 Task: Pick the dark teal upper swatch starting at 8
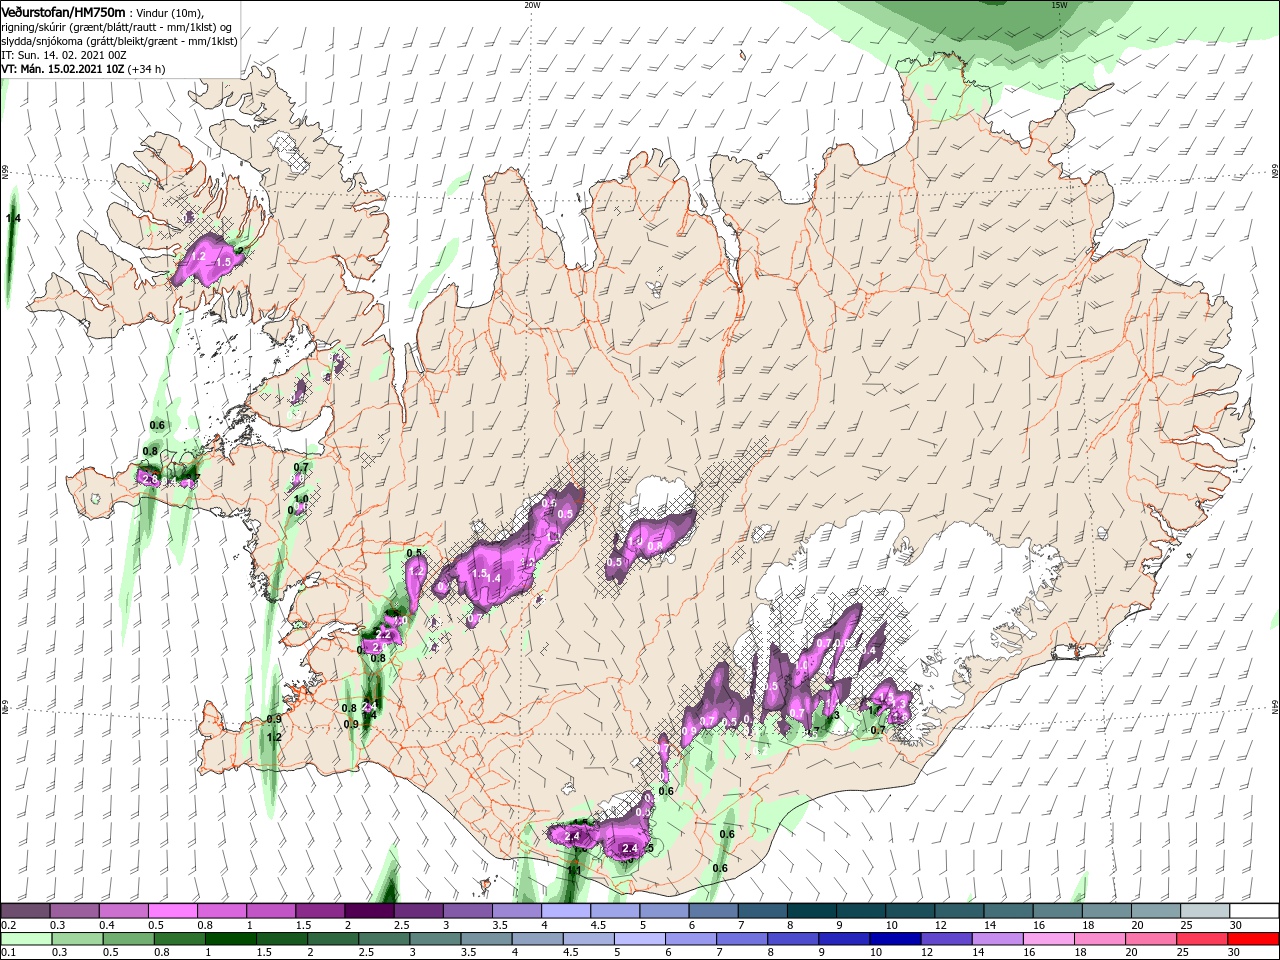click(x=812, y=911)
